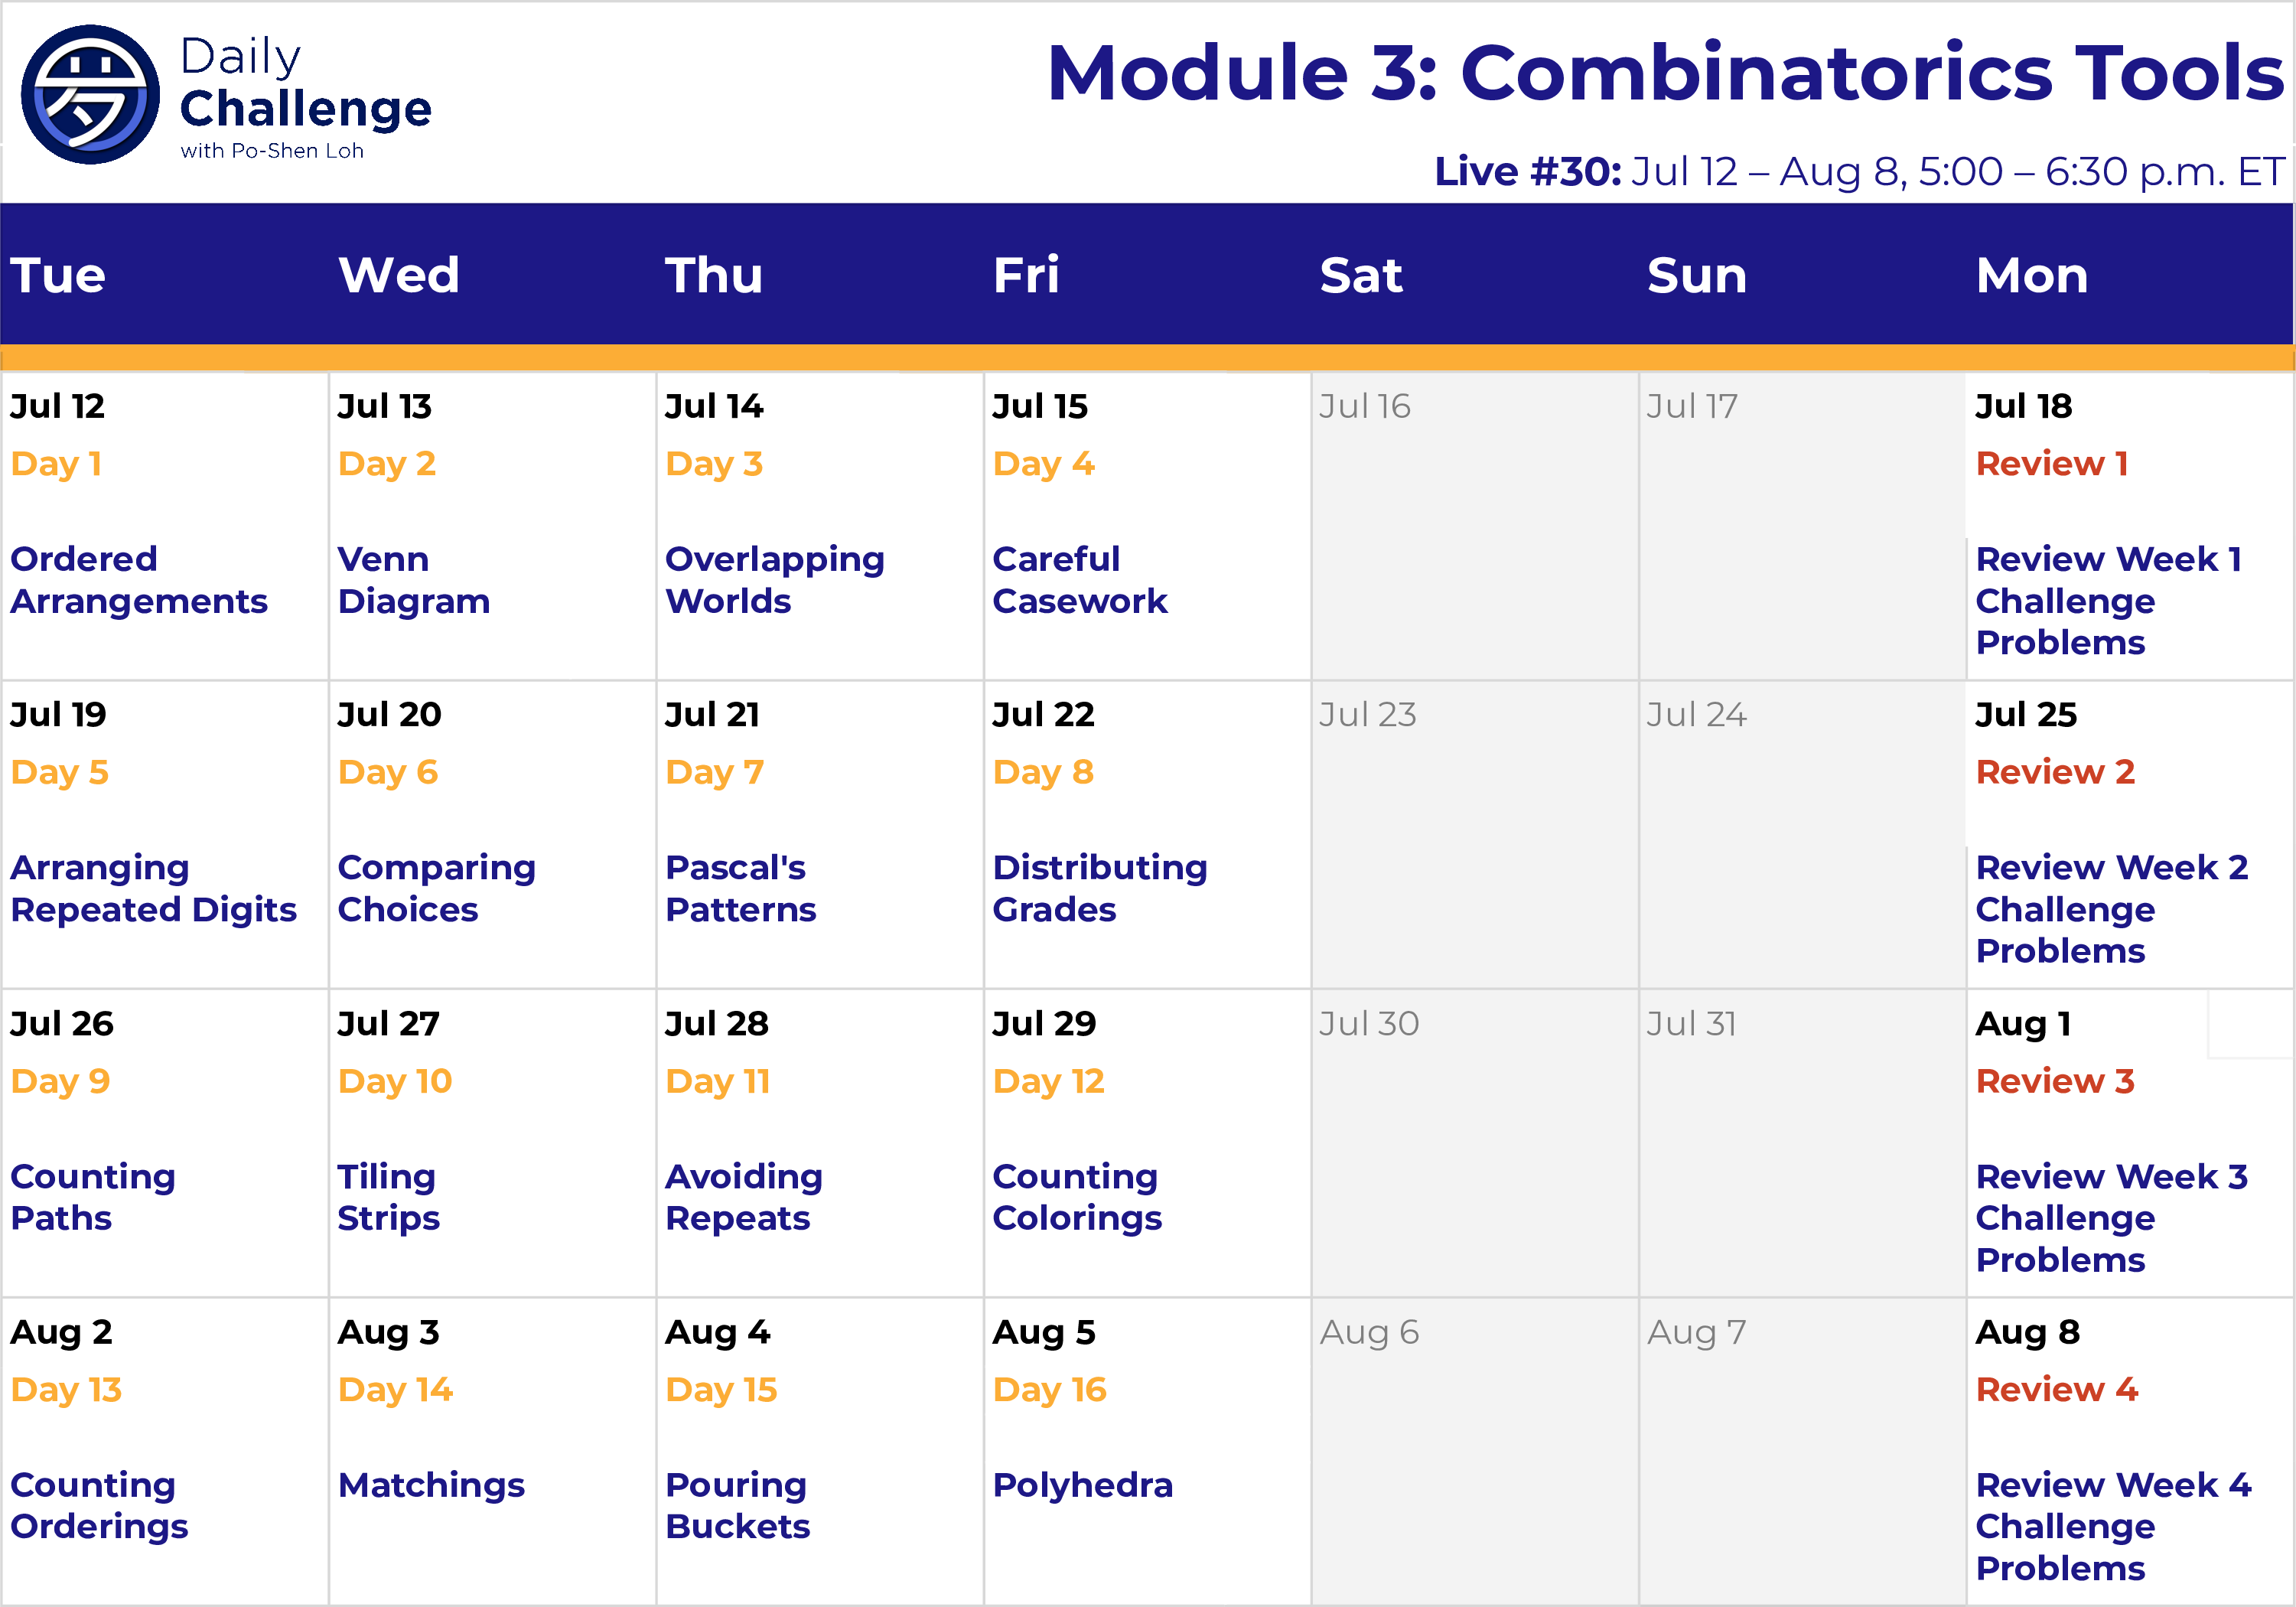Click the Review 4 label
2296x1607 pixels.
pos(2056,1389)
